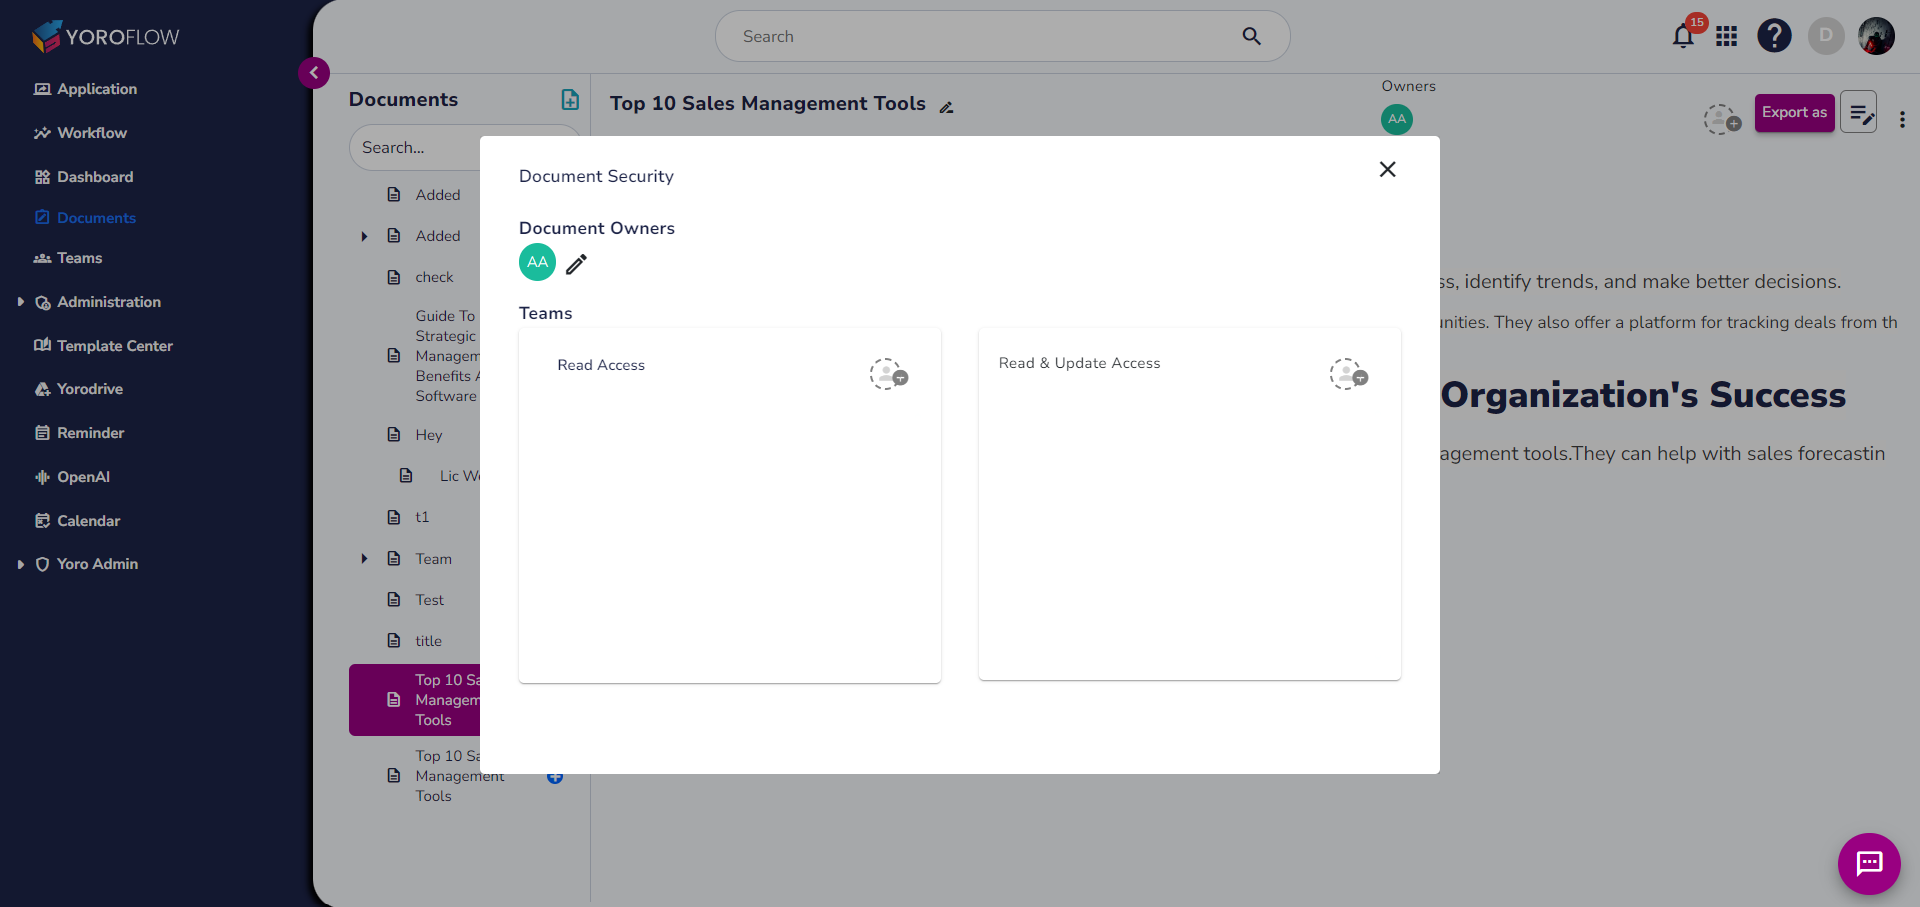1920x907 pixels.
Task: Open the apps grid launcher icon
Action: pyautogui.click(x=1727, y=36)
